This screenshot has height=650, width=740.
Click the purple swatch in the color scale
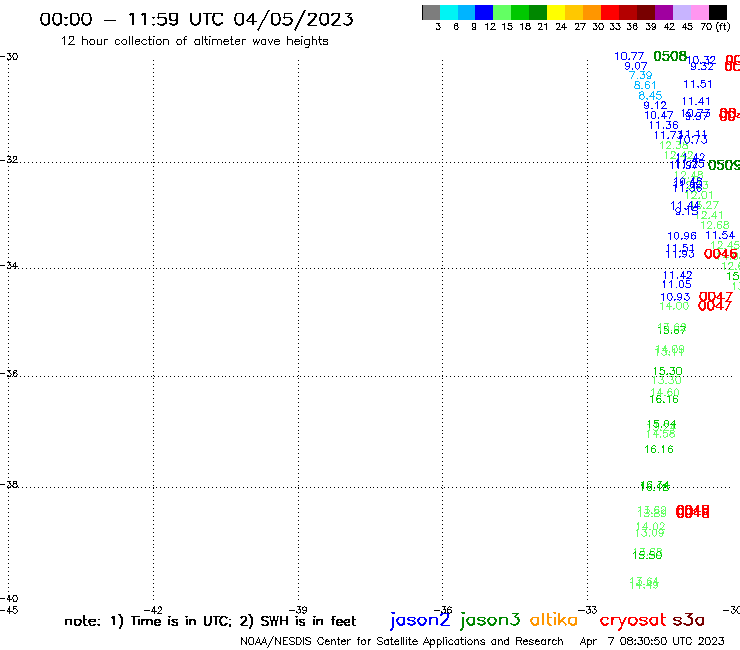[x=664, y=12]
